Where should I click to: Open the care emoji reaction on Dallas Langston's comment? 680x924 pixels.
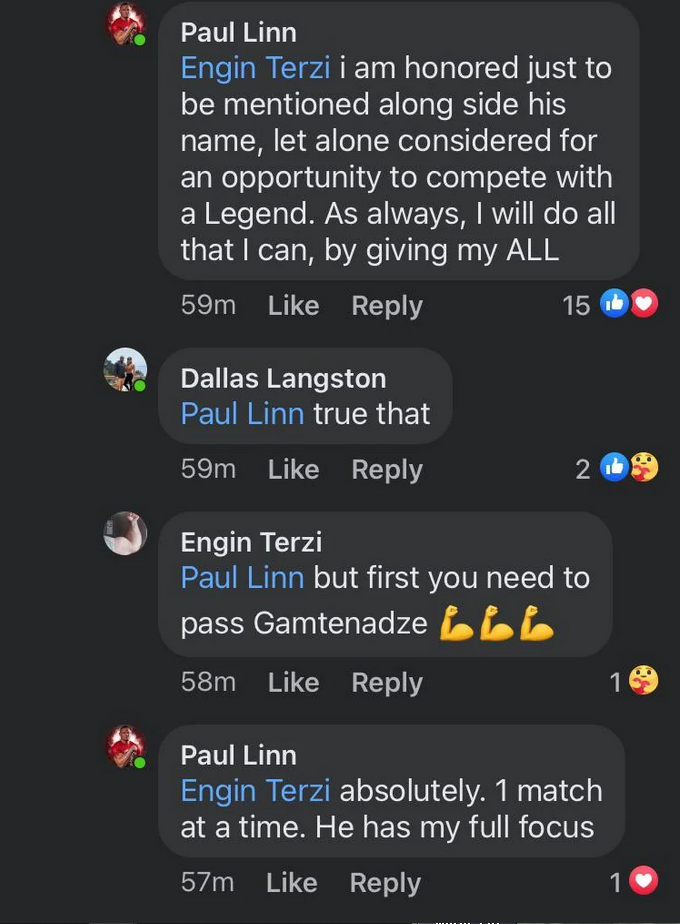pyautogui.click(x=644, y=468)
